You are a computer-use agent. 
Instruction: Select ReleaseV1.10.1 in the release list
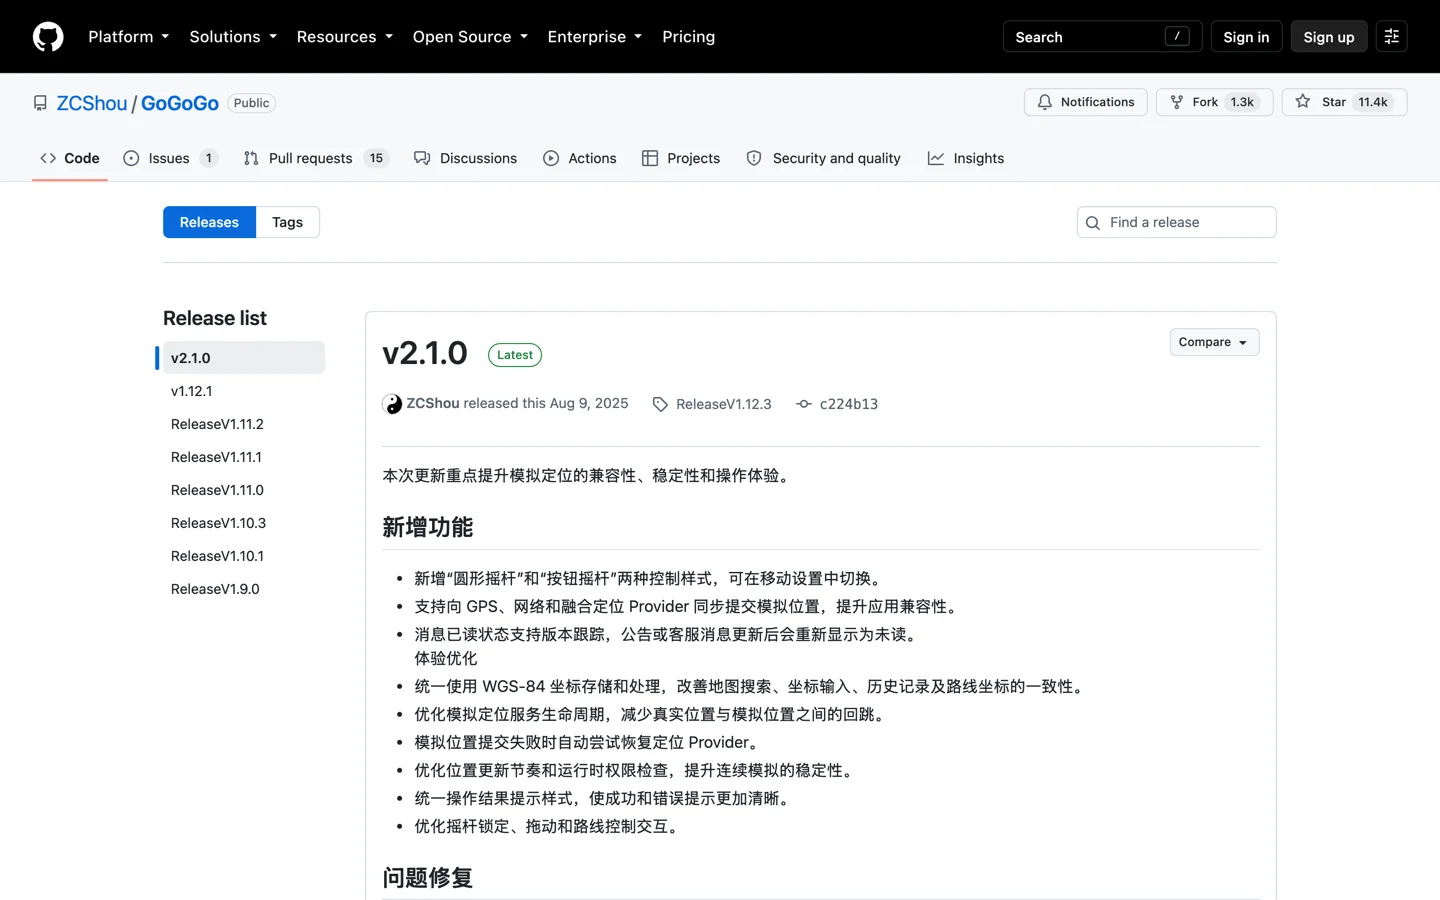[x=244, y=556]
